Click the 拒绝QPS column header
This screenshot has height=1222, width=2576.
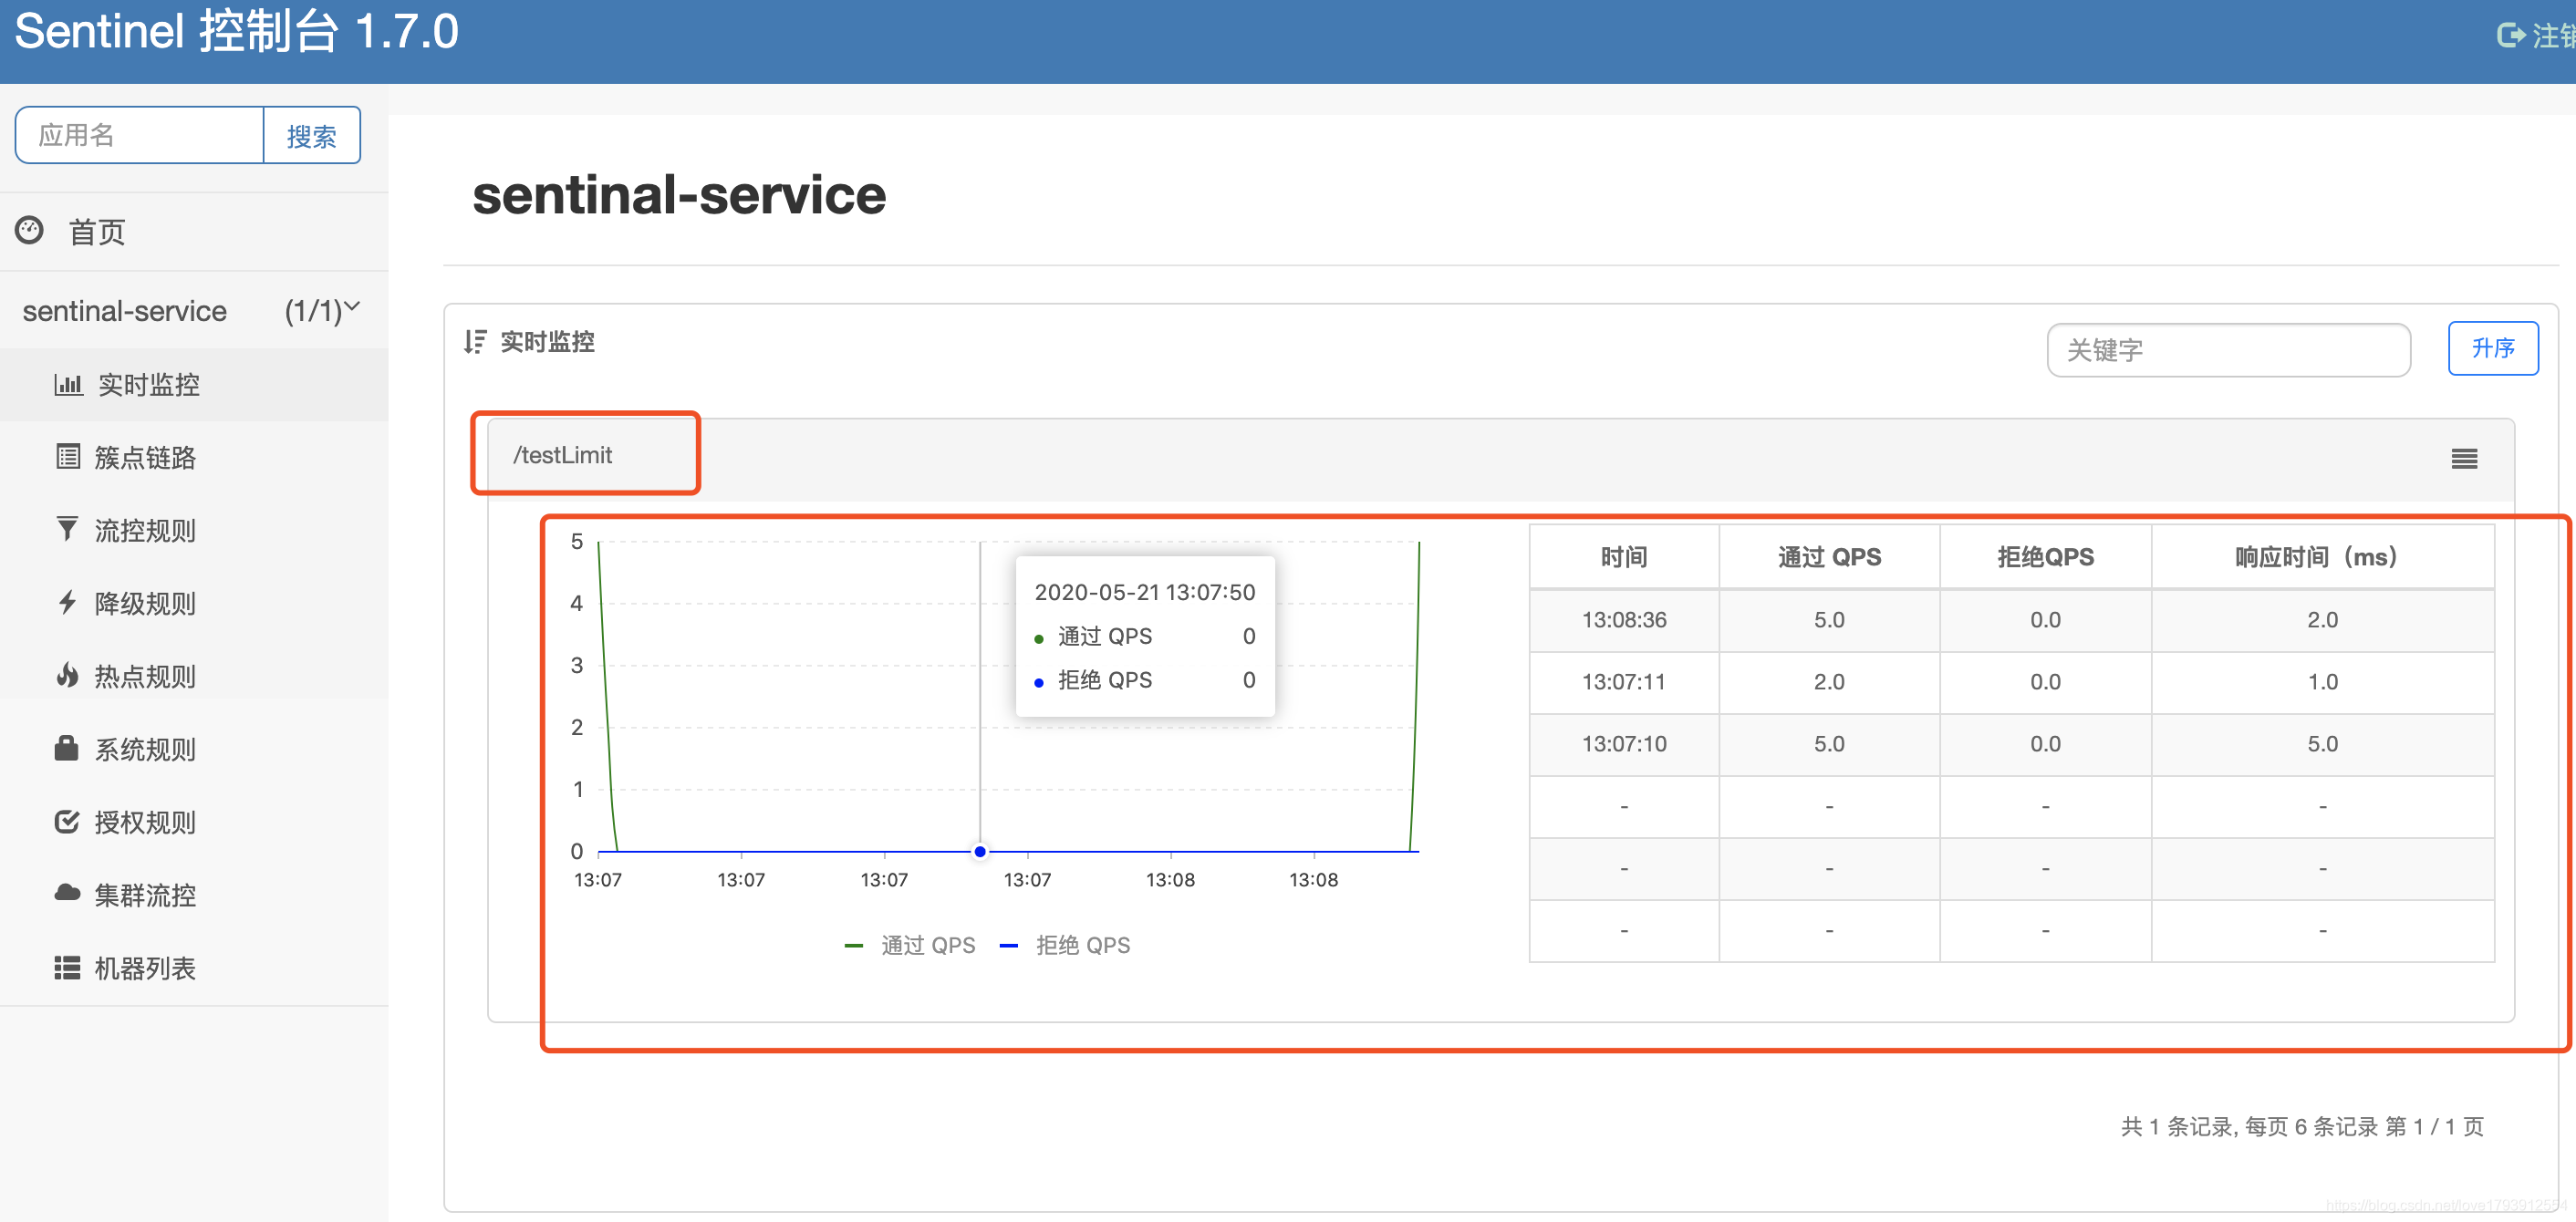point(2045,557)
